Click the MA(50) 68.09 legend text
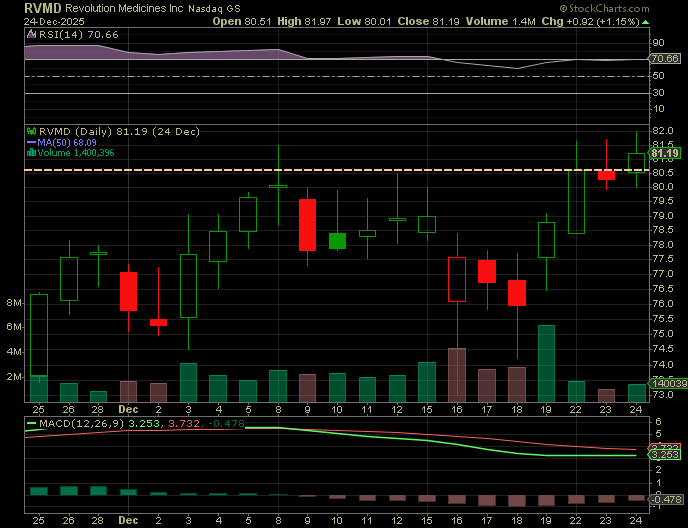 click(x=67, y=143)
